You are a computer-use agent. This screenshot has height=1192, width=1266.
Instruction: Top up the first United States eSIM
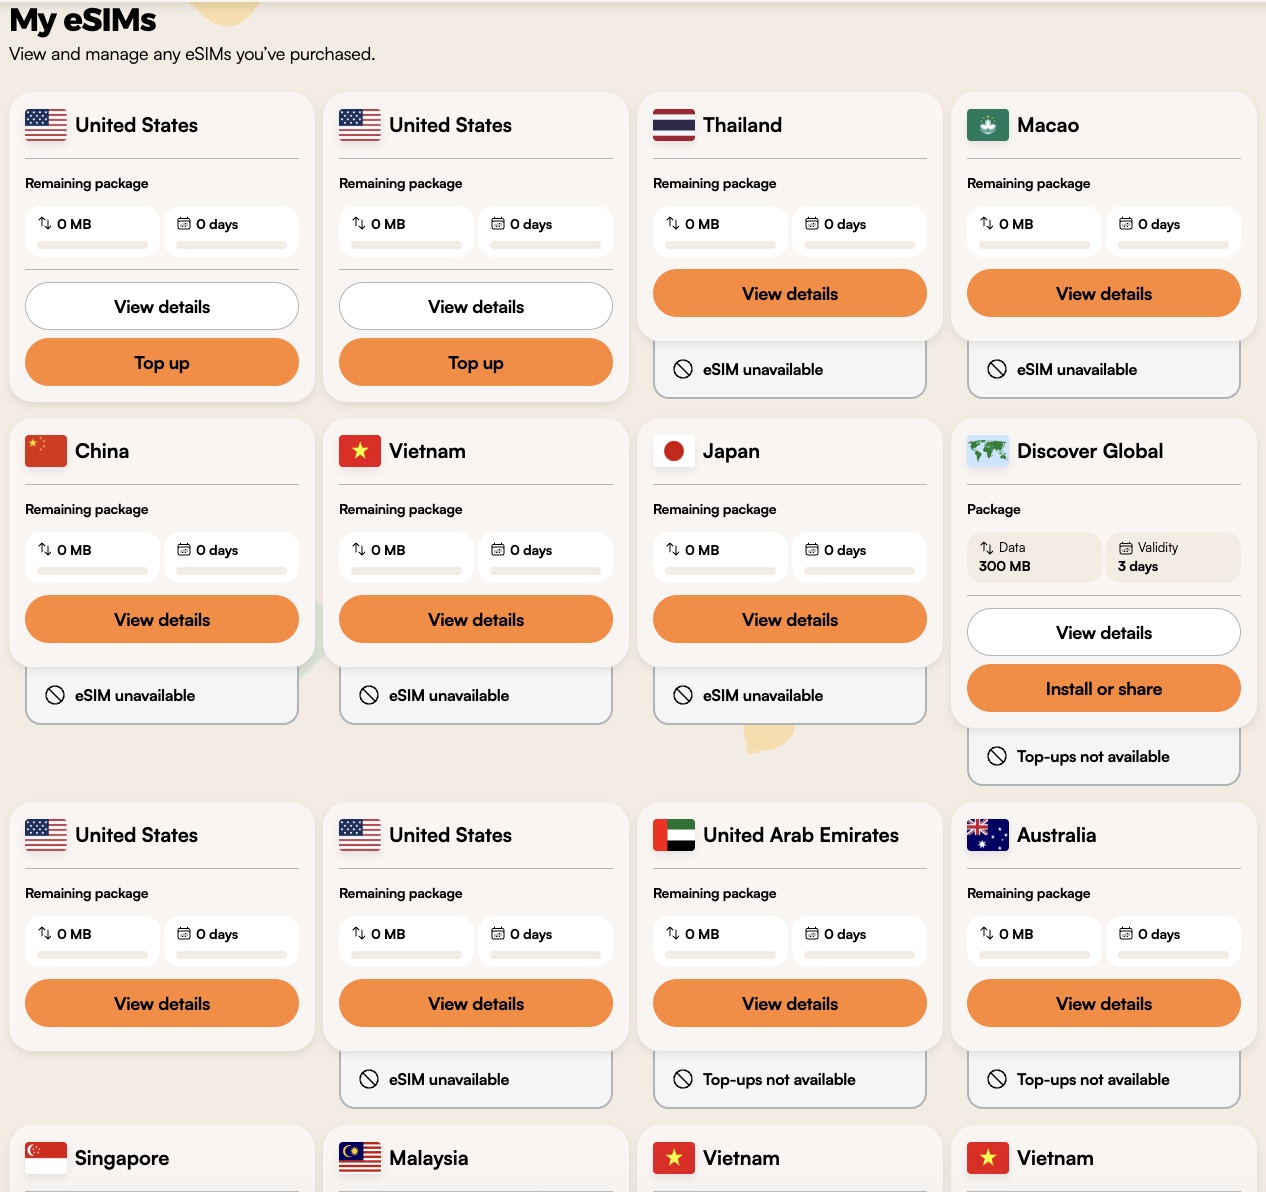pos(161,363)
